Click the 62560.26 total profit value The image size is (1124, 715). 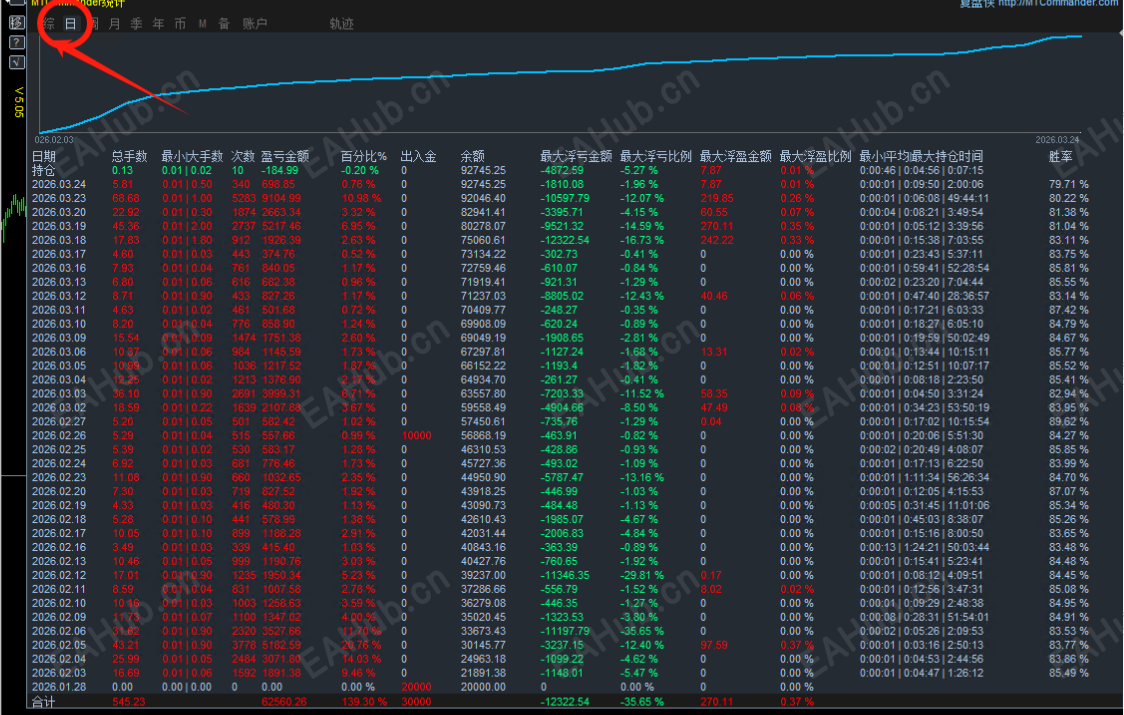point(284,701)
